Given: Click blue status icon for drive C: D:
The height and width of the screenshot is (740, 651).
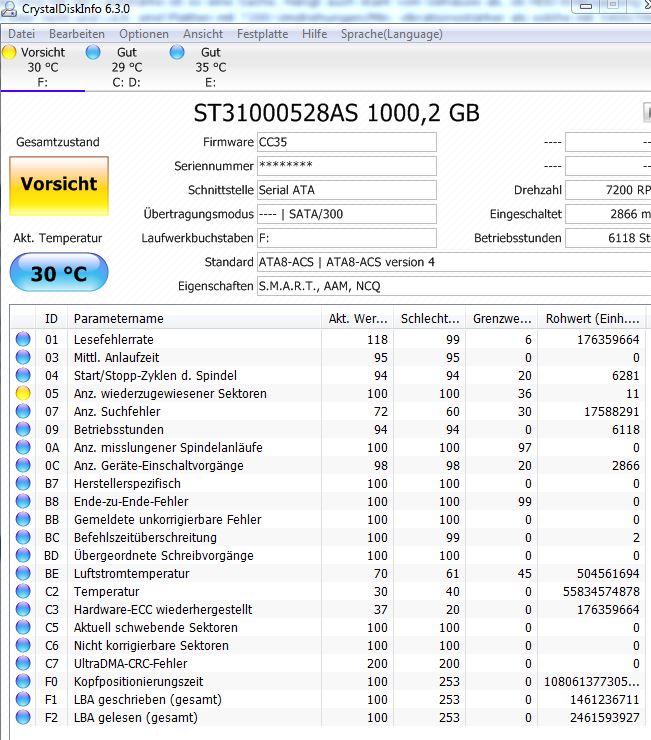Looking at the screenshot, I should (93, 52).
